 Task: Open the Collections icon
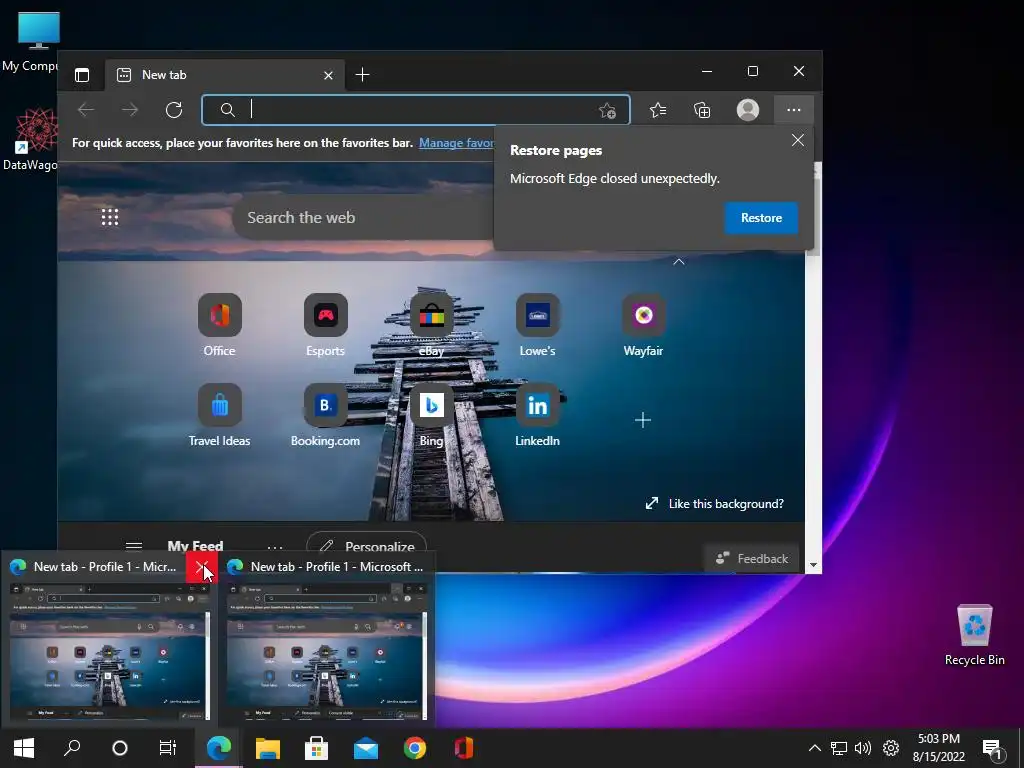pos(702,110)
